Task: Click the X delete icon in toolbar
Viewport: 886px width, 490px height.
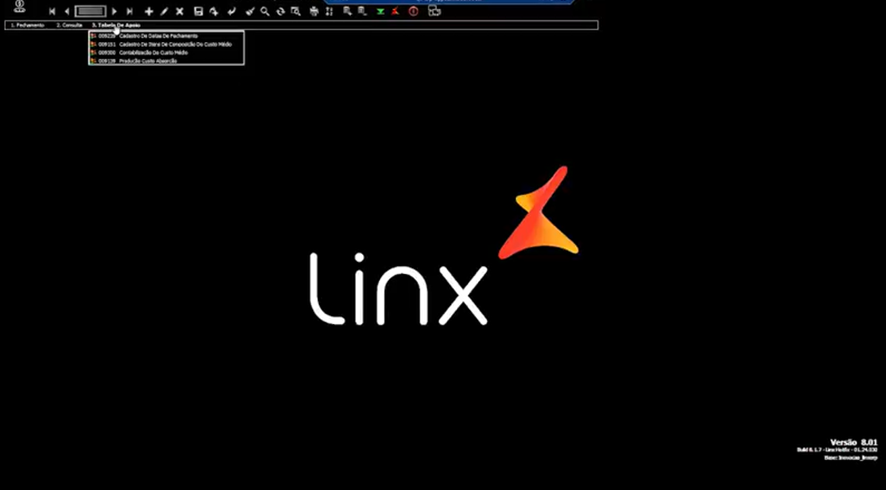Action: [x=180, y=11]
